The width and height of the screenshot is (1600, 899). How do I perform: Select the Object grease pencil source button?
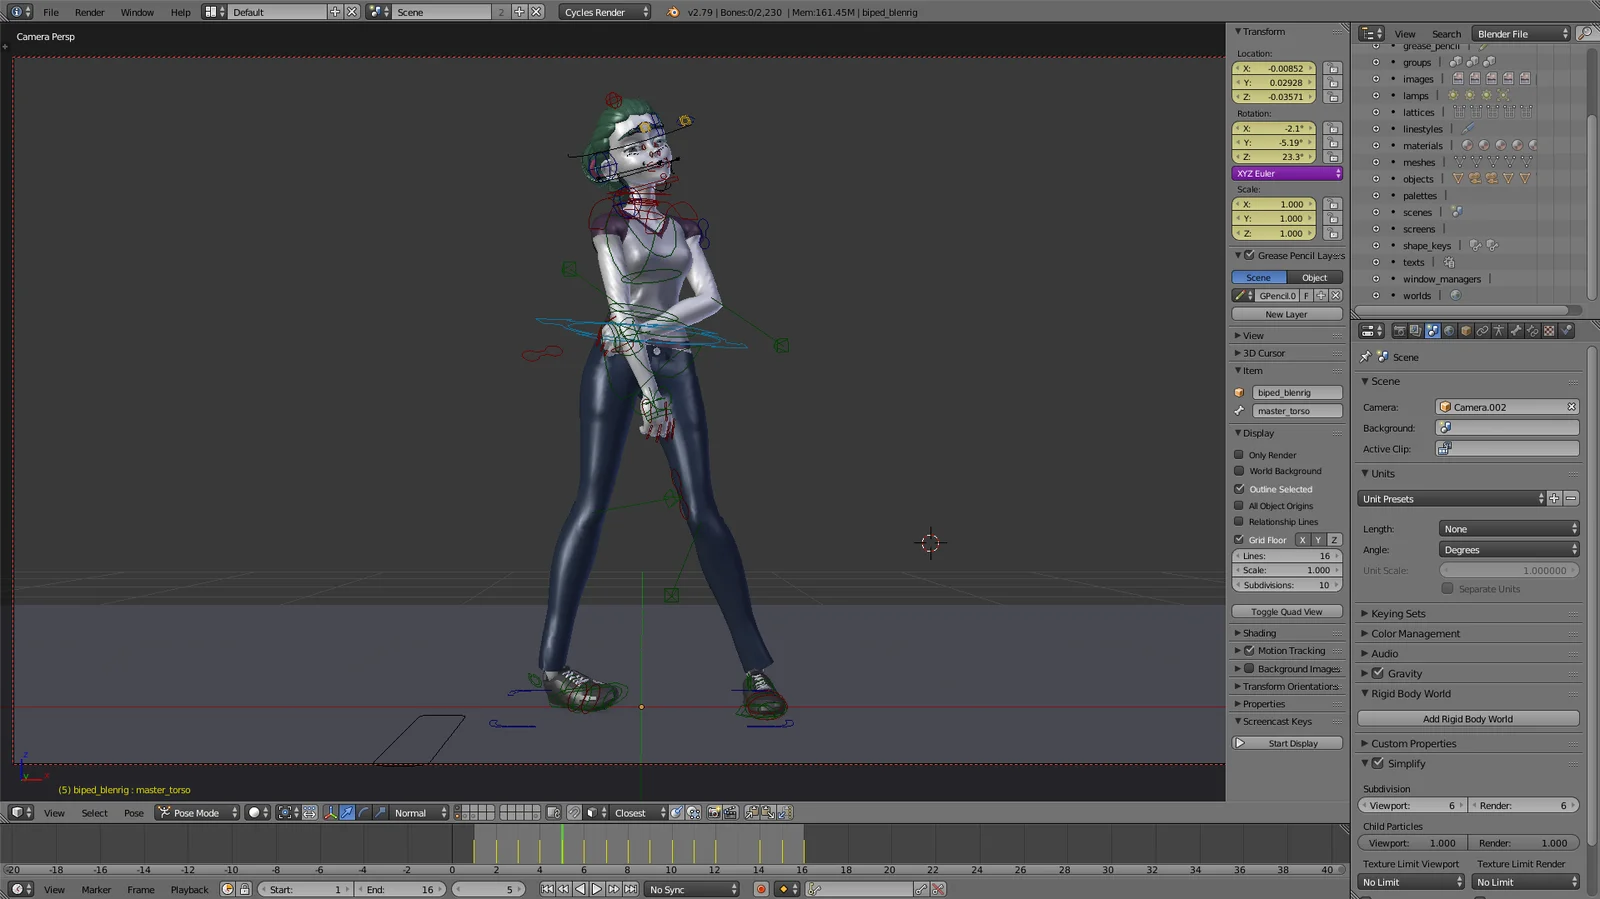1315,277
